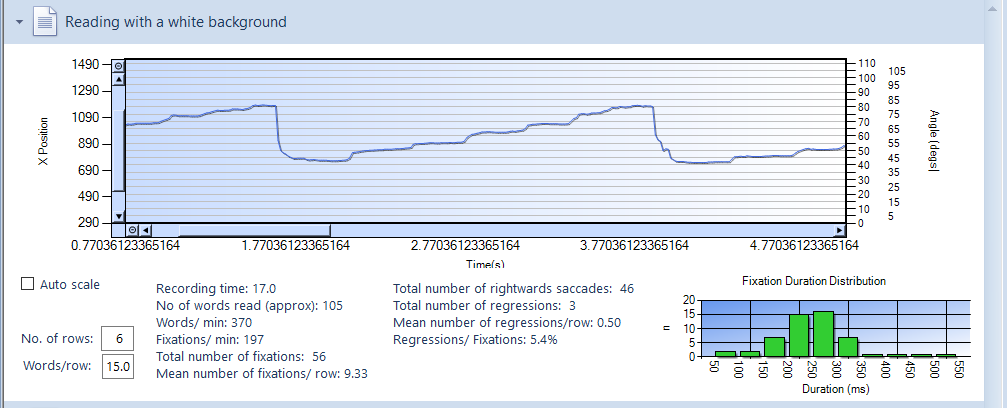
Task: Click the No. of rows input field
Action: pos(117,338)
